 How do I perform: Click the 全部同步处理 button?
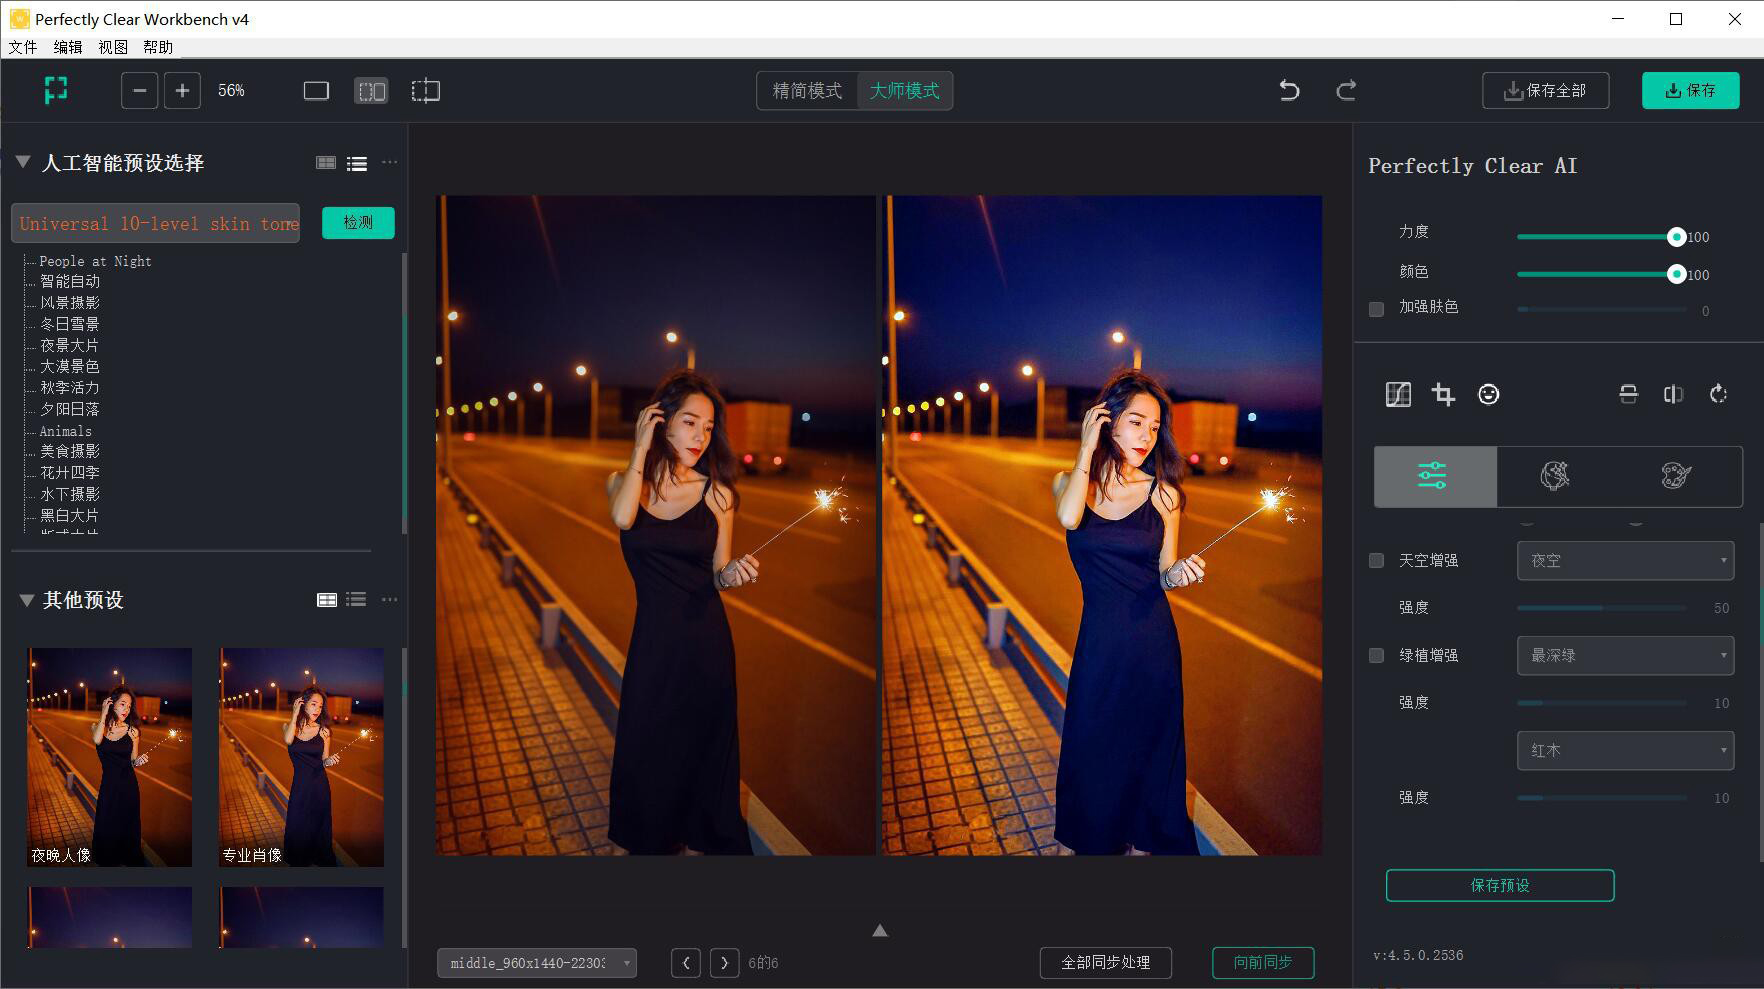coord(1105,963)
